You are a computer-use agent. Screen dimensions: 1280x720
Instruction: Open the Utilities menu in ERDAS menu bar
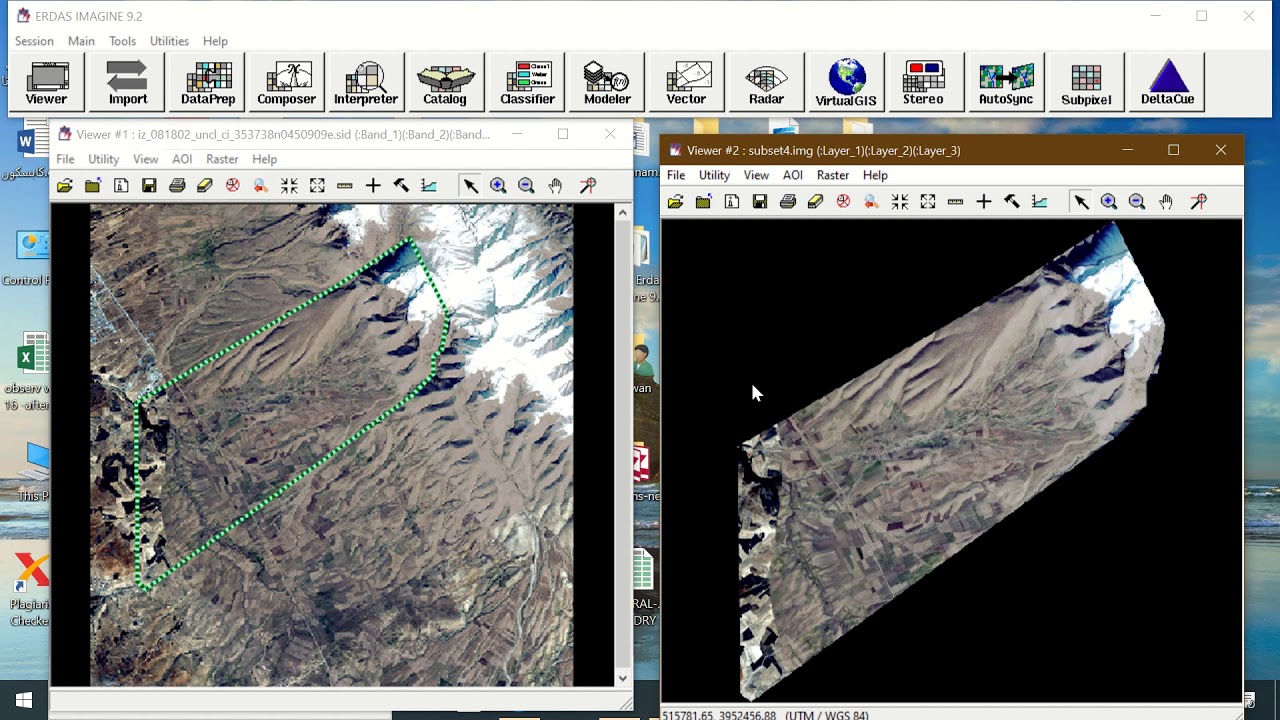coord(169,41)
